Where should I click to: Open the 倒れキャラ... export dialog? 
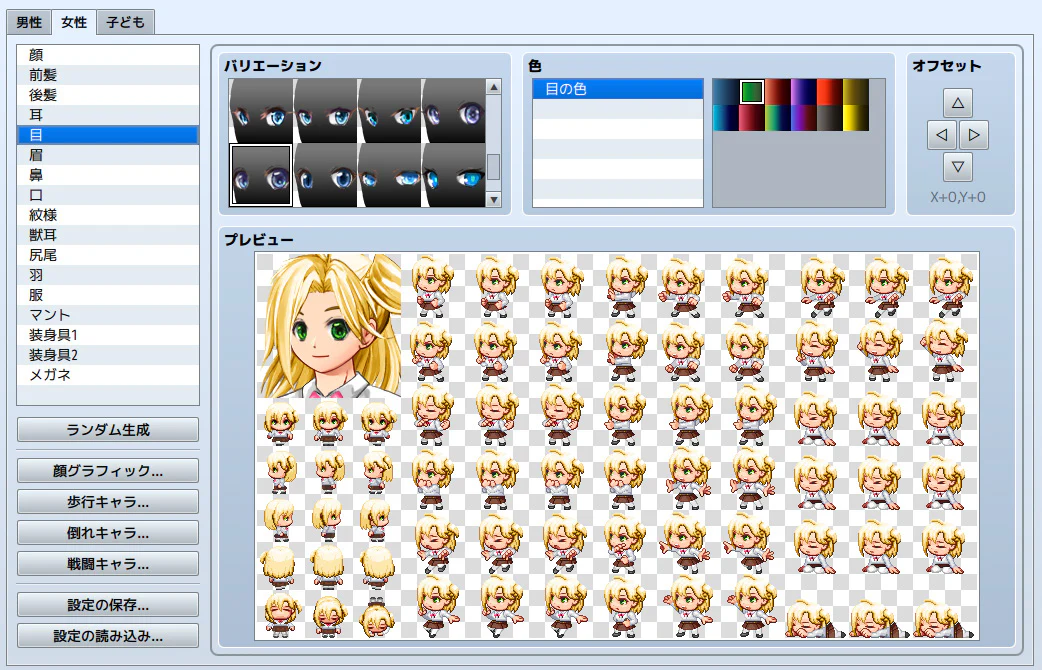coord(108,532)
